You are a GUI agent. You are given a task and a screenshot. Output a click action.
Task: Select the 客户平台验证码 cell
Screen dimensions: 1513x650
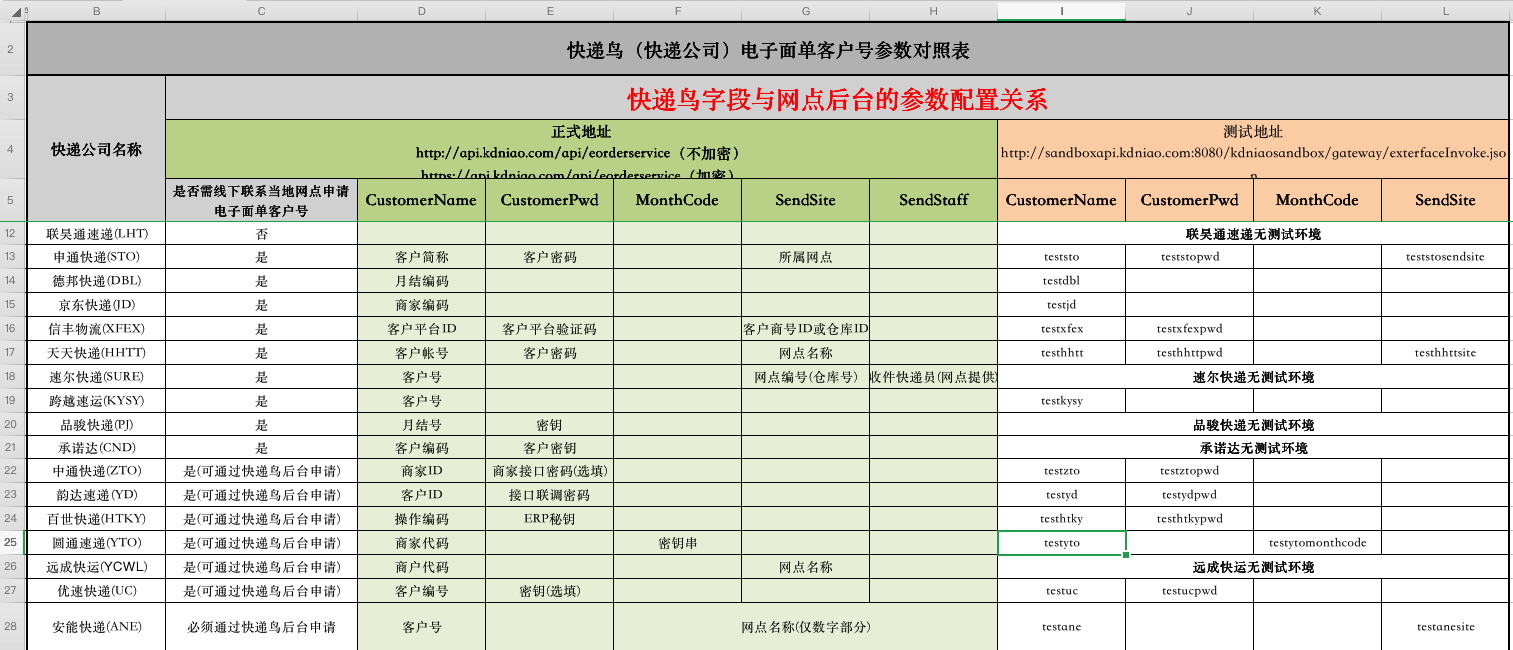tap(549, 329)
